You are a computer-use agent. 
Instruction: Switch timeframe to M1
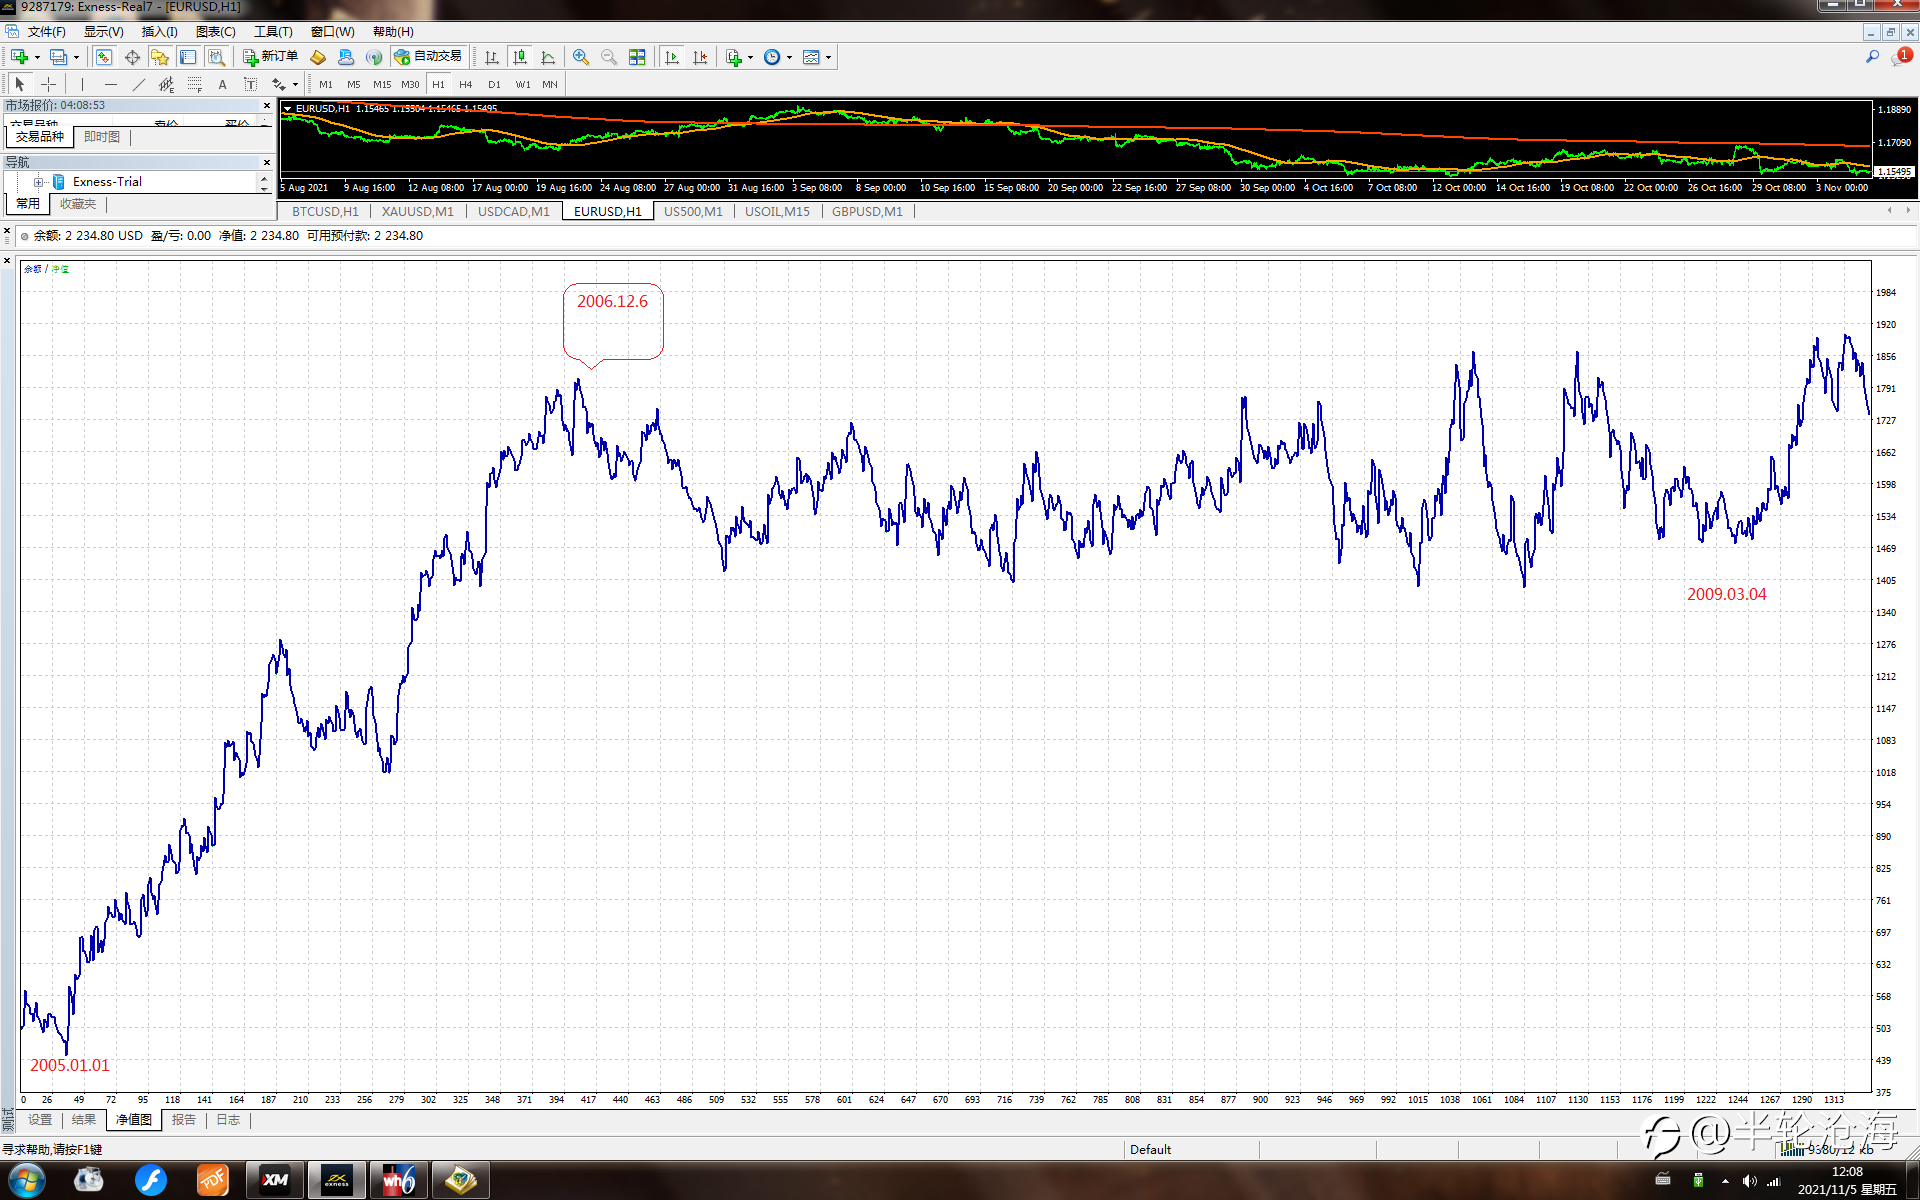tap(326, 84)
